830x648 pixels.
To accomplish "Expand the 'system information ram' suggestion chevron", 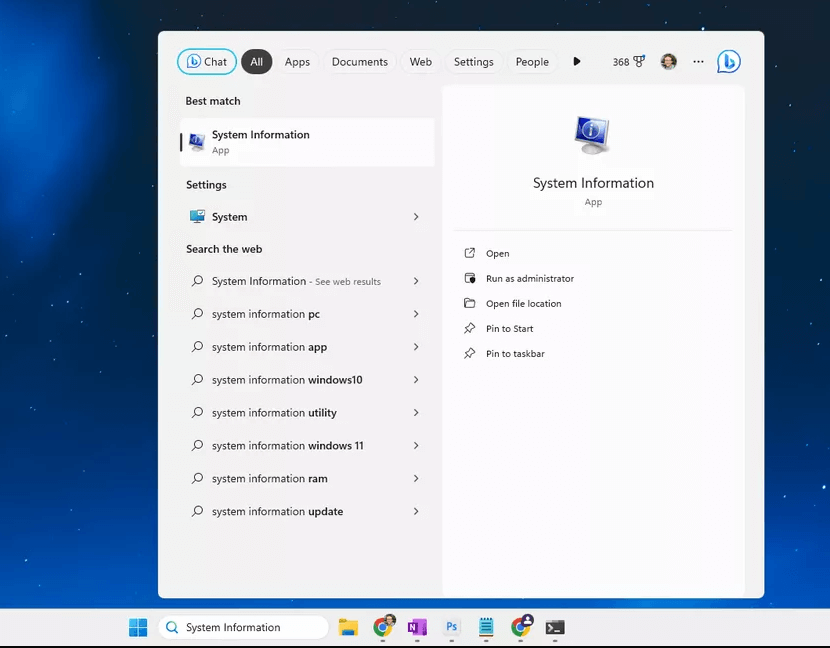I will coord(416,479).
